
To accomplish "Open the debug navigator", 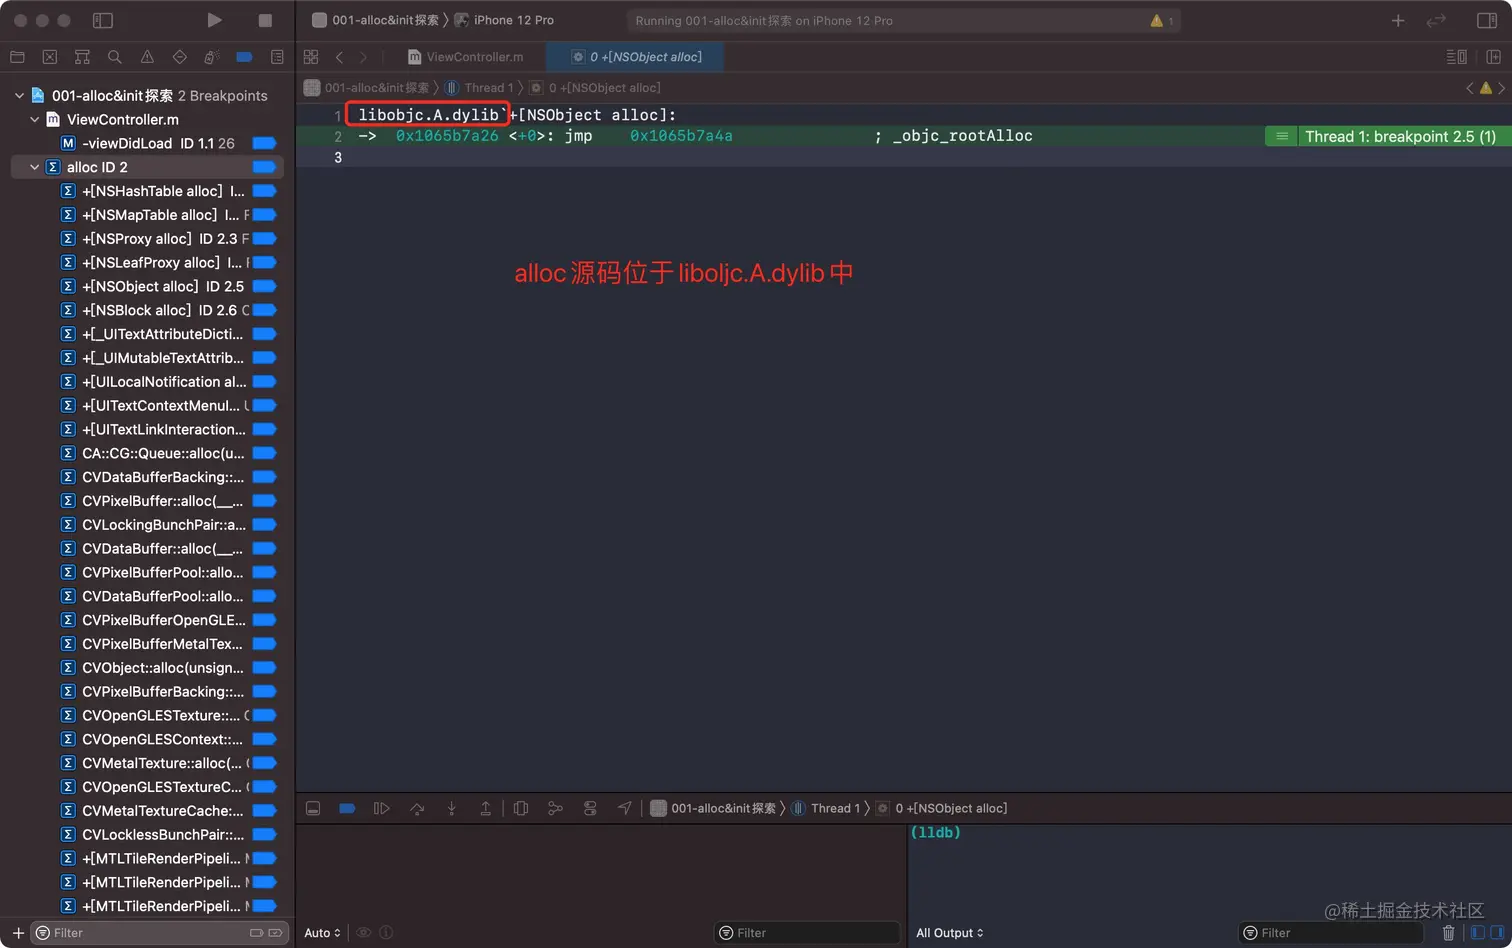I will tap(212, 57).
